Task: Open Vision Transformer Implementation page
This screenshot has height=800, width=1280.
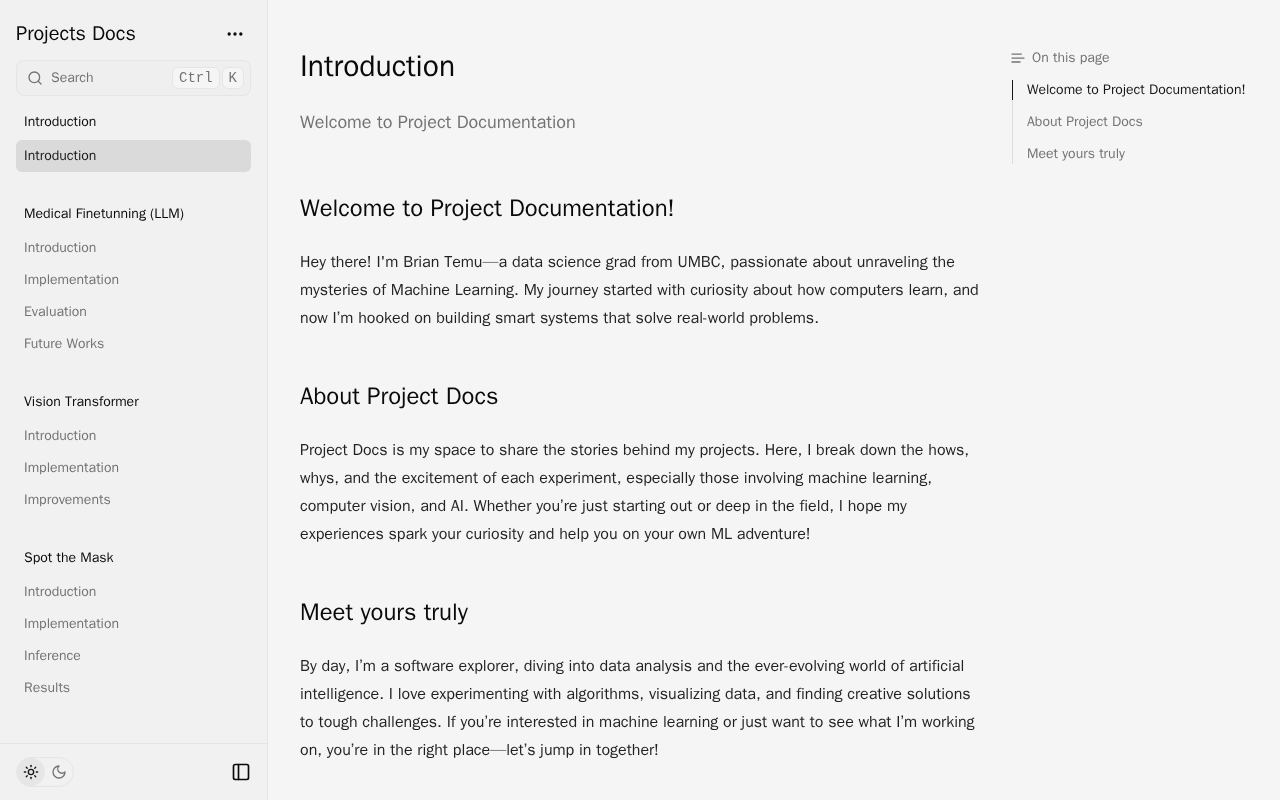Action: coord(71,468)
